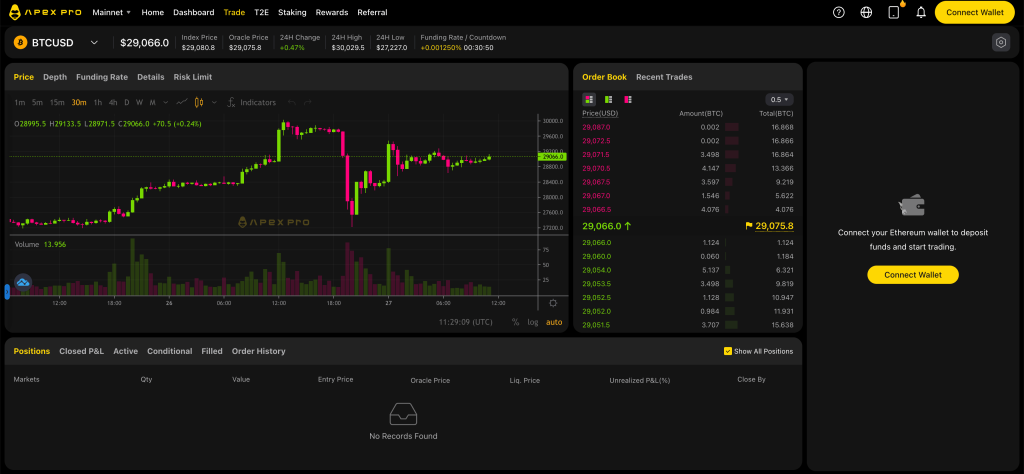Viewport: 1024px width, 474px height.
Task: Open the fx Indicators tool
Action: pos(231,103)
